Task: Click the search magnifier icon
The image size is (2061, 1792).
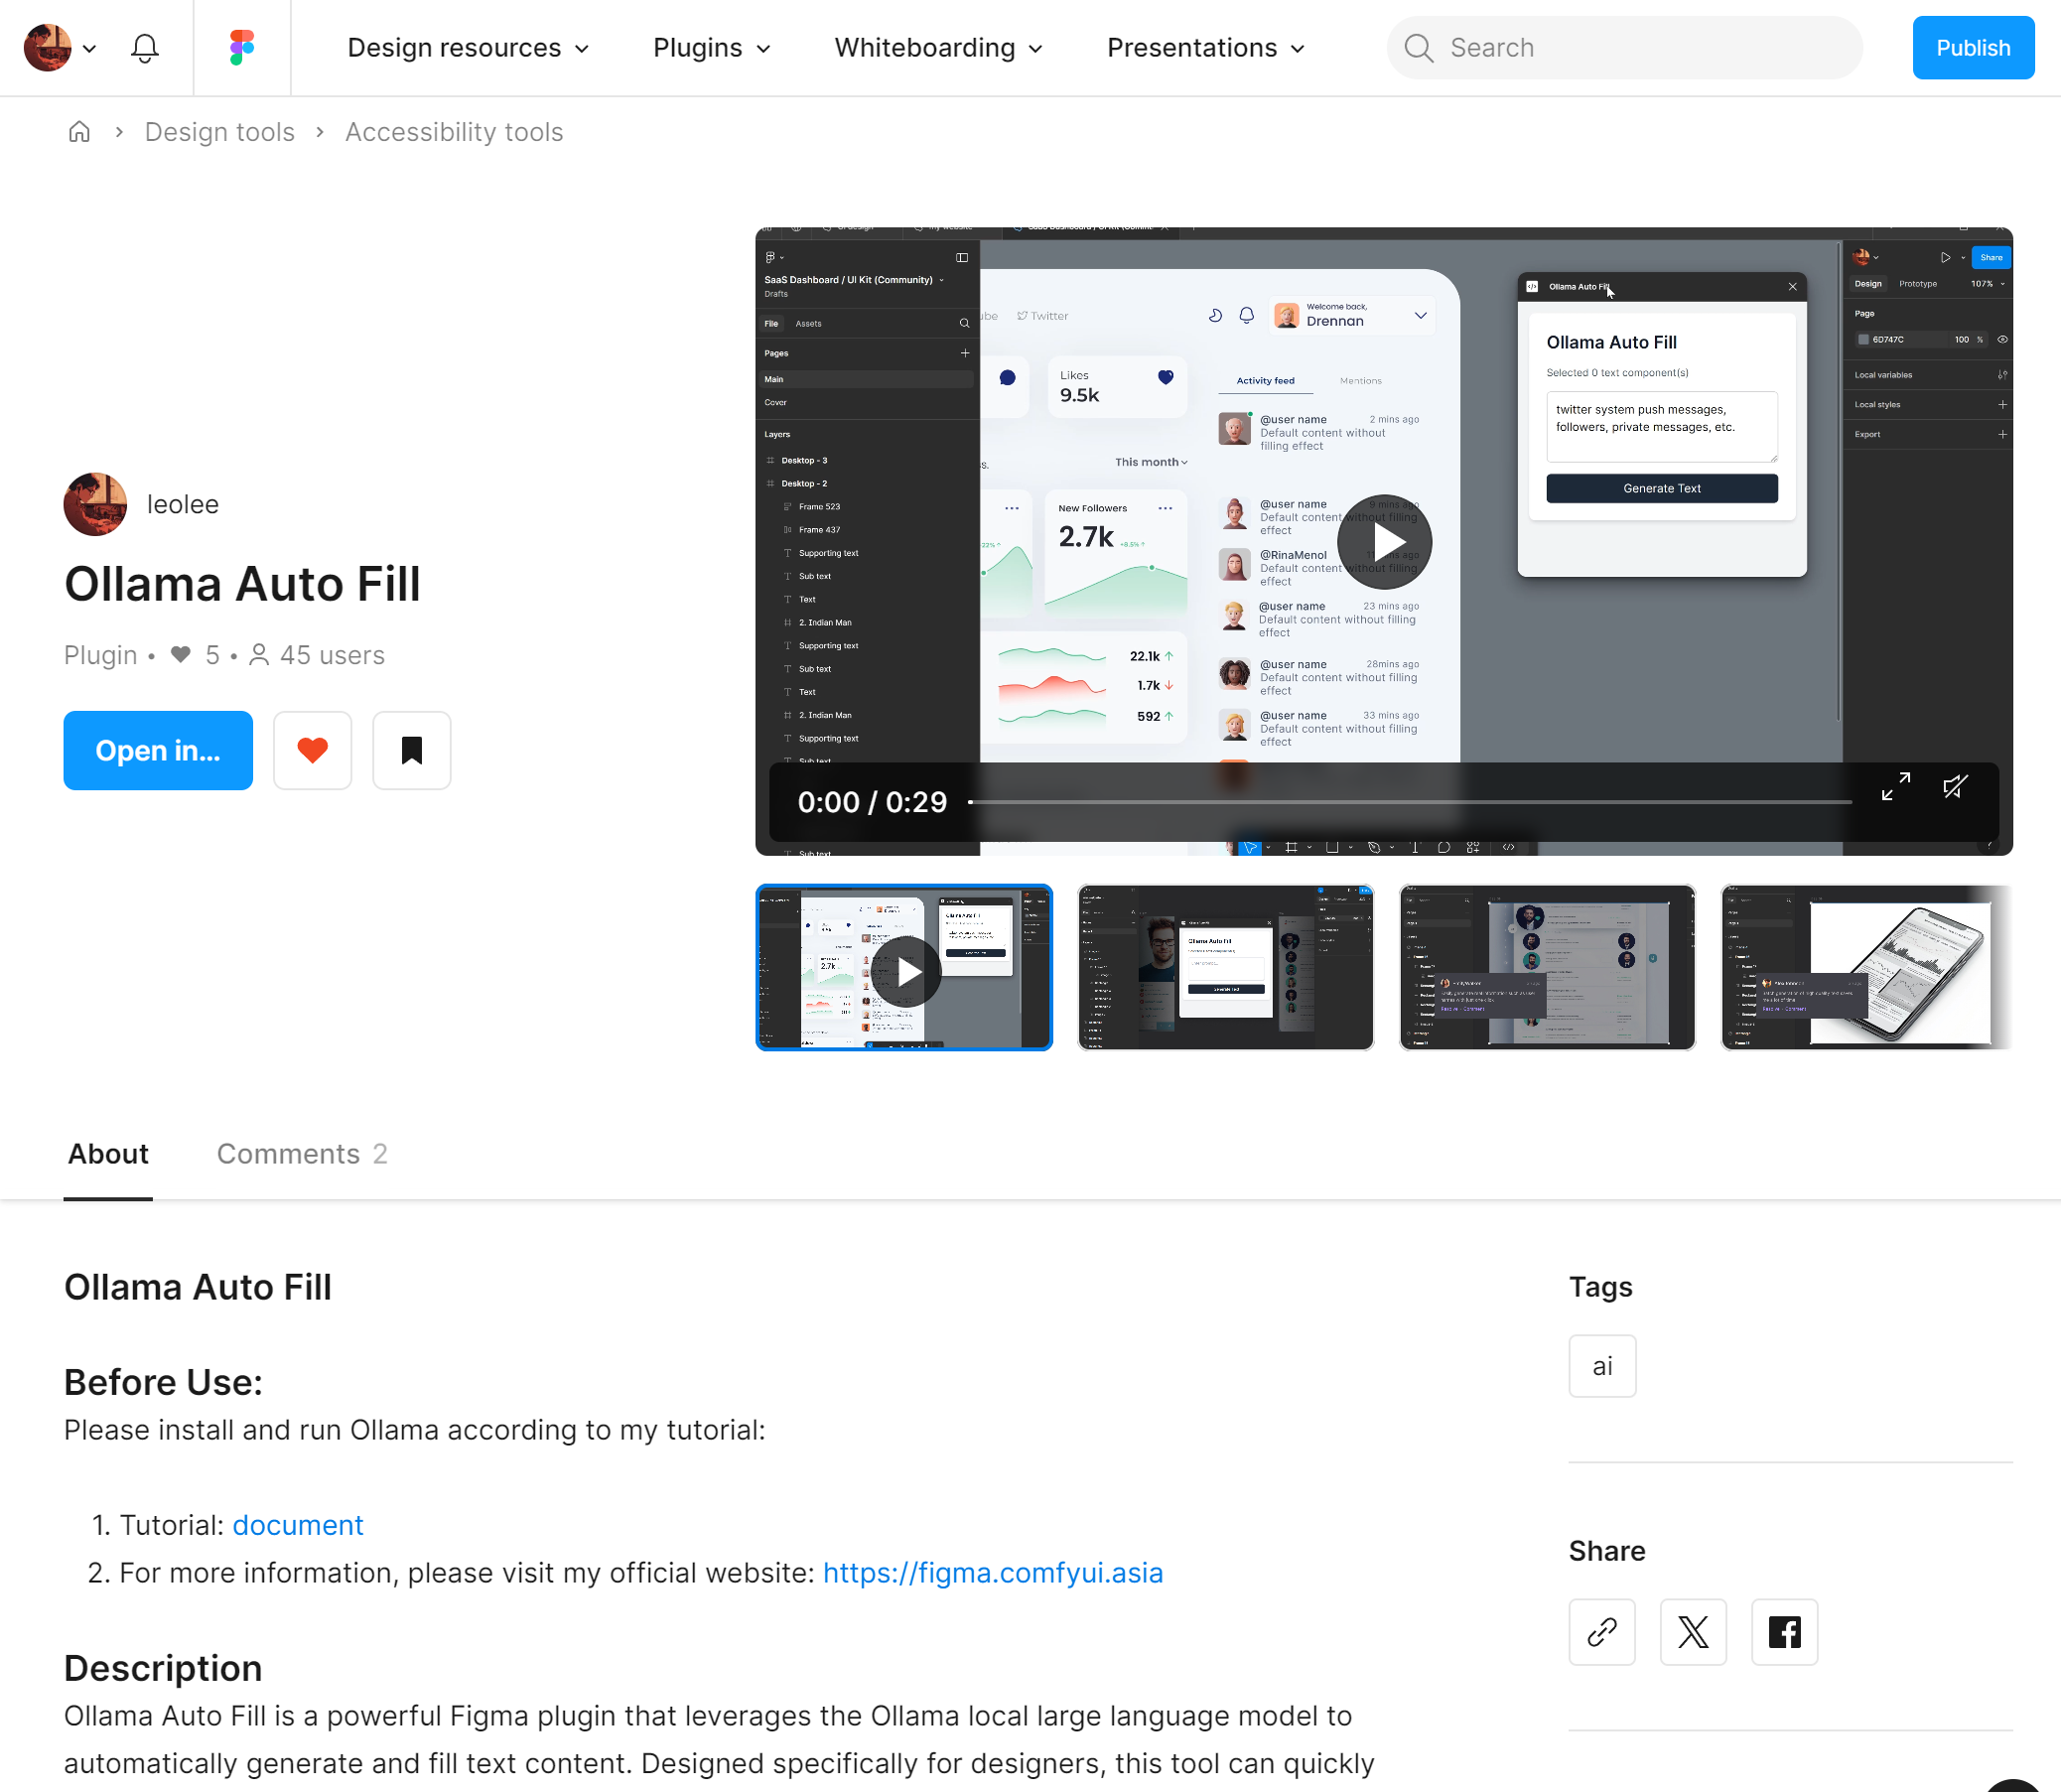Action: click(x=1418, y=48)
